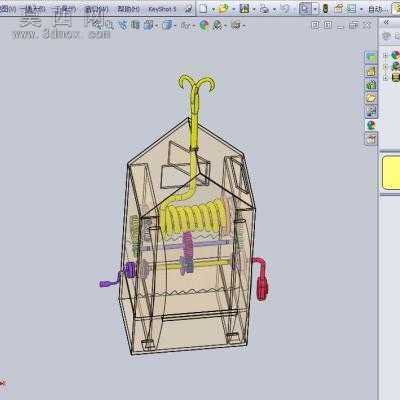This screenshot has height=400, width=400.
Task: Open the View Palette task pane tab
Action: [x=371, y=112]
